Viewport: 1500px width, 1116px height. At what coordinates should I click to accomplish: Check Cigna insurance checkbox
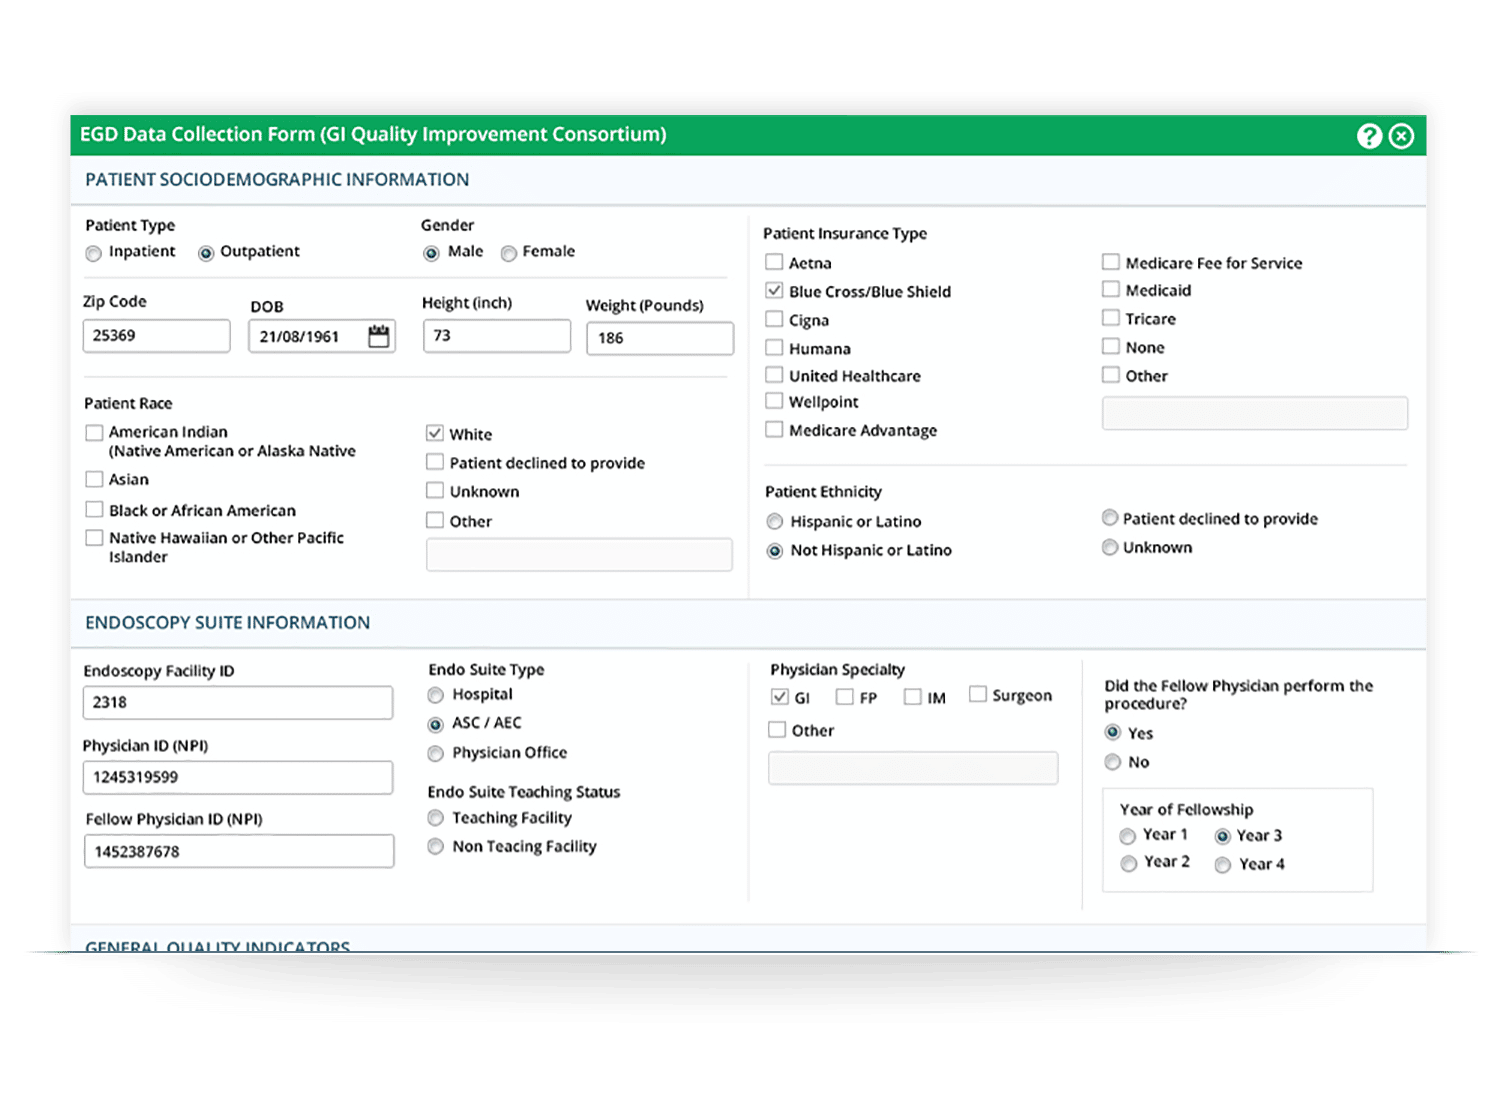pos(774,319)
